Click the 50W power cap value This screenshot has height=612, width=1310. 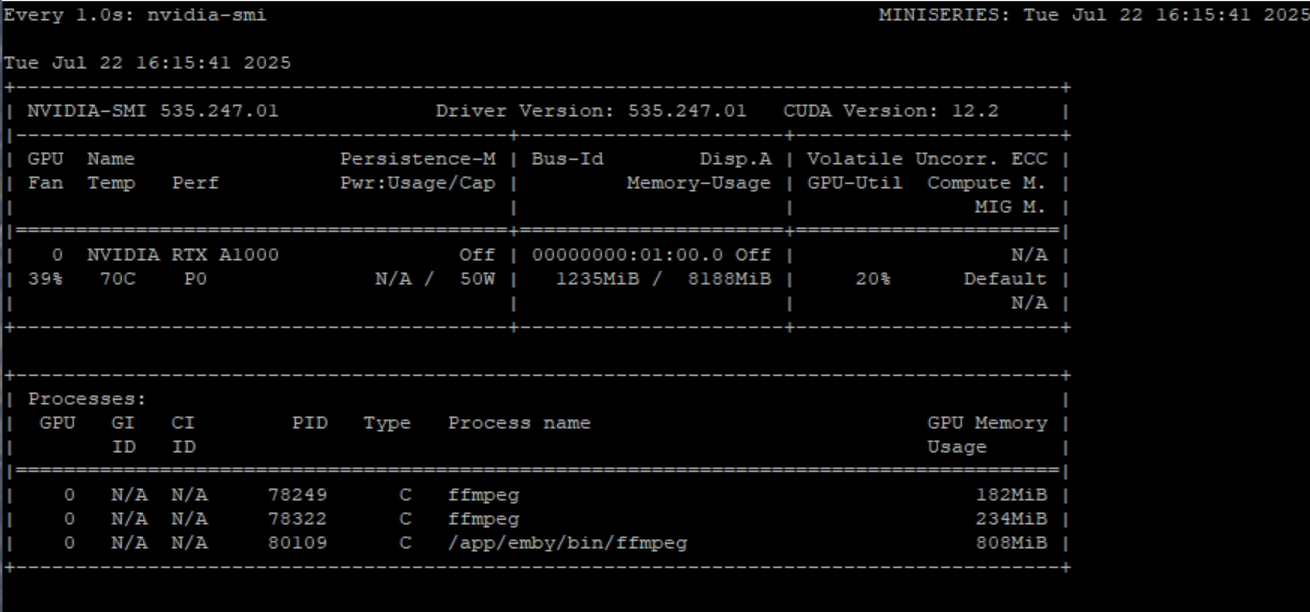pos(478,279)
